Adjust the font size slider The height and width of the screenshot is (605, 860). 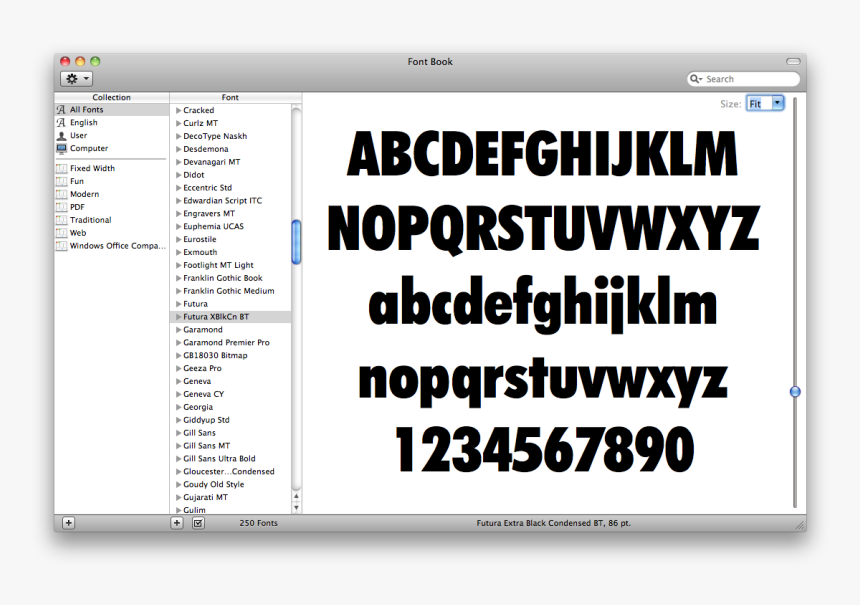pos(794,392)
